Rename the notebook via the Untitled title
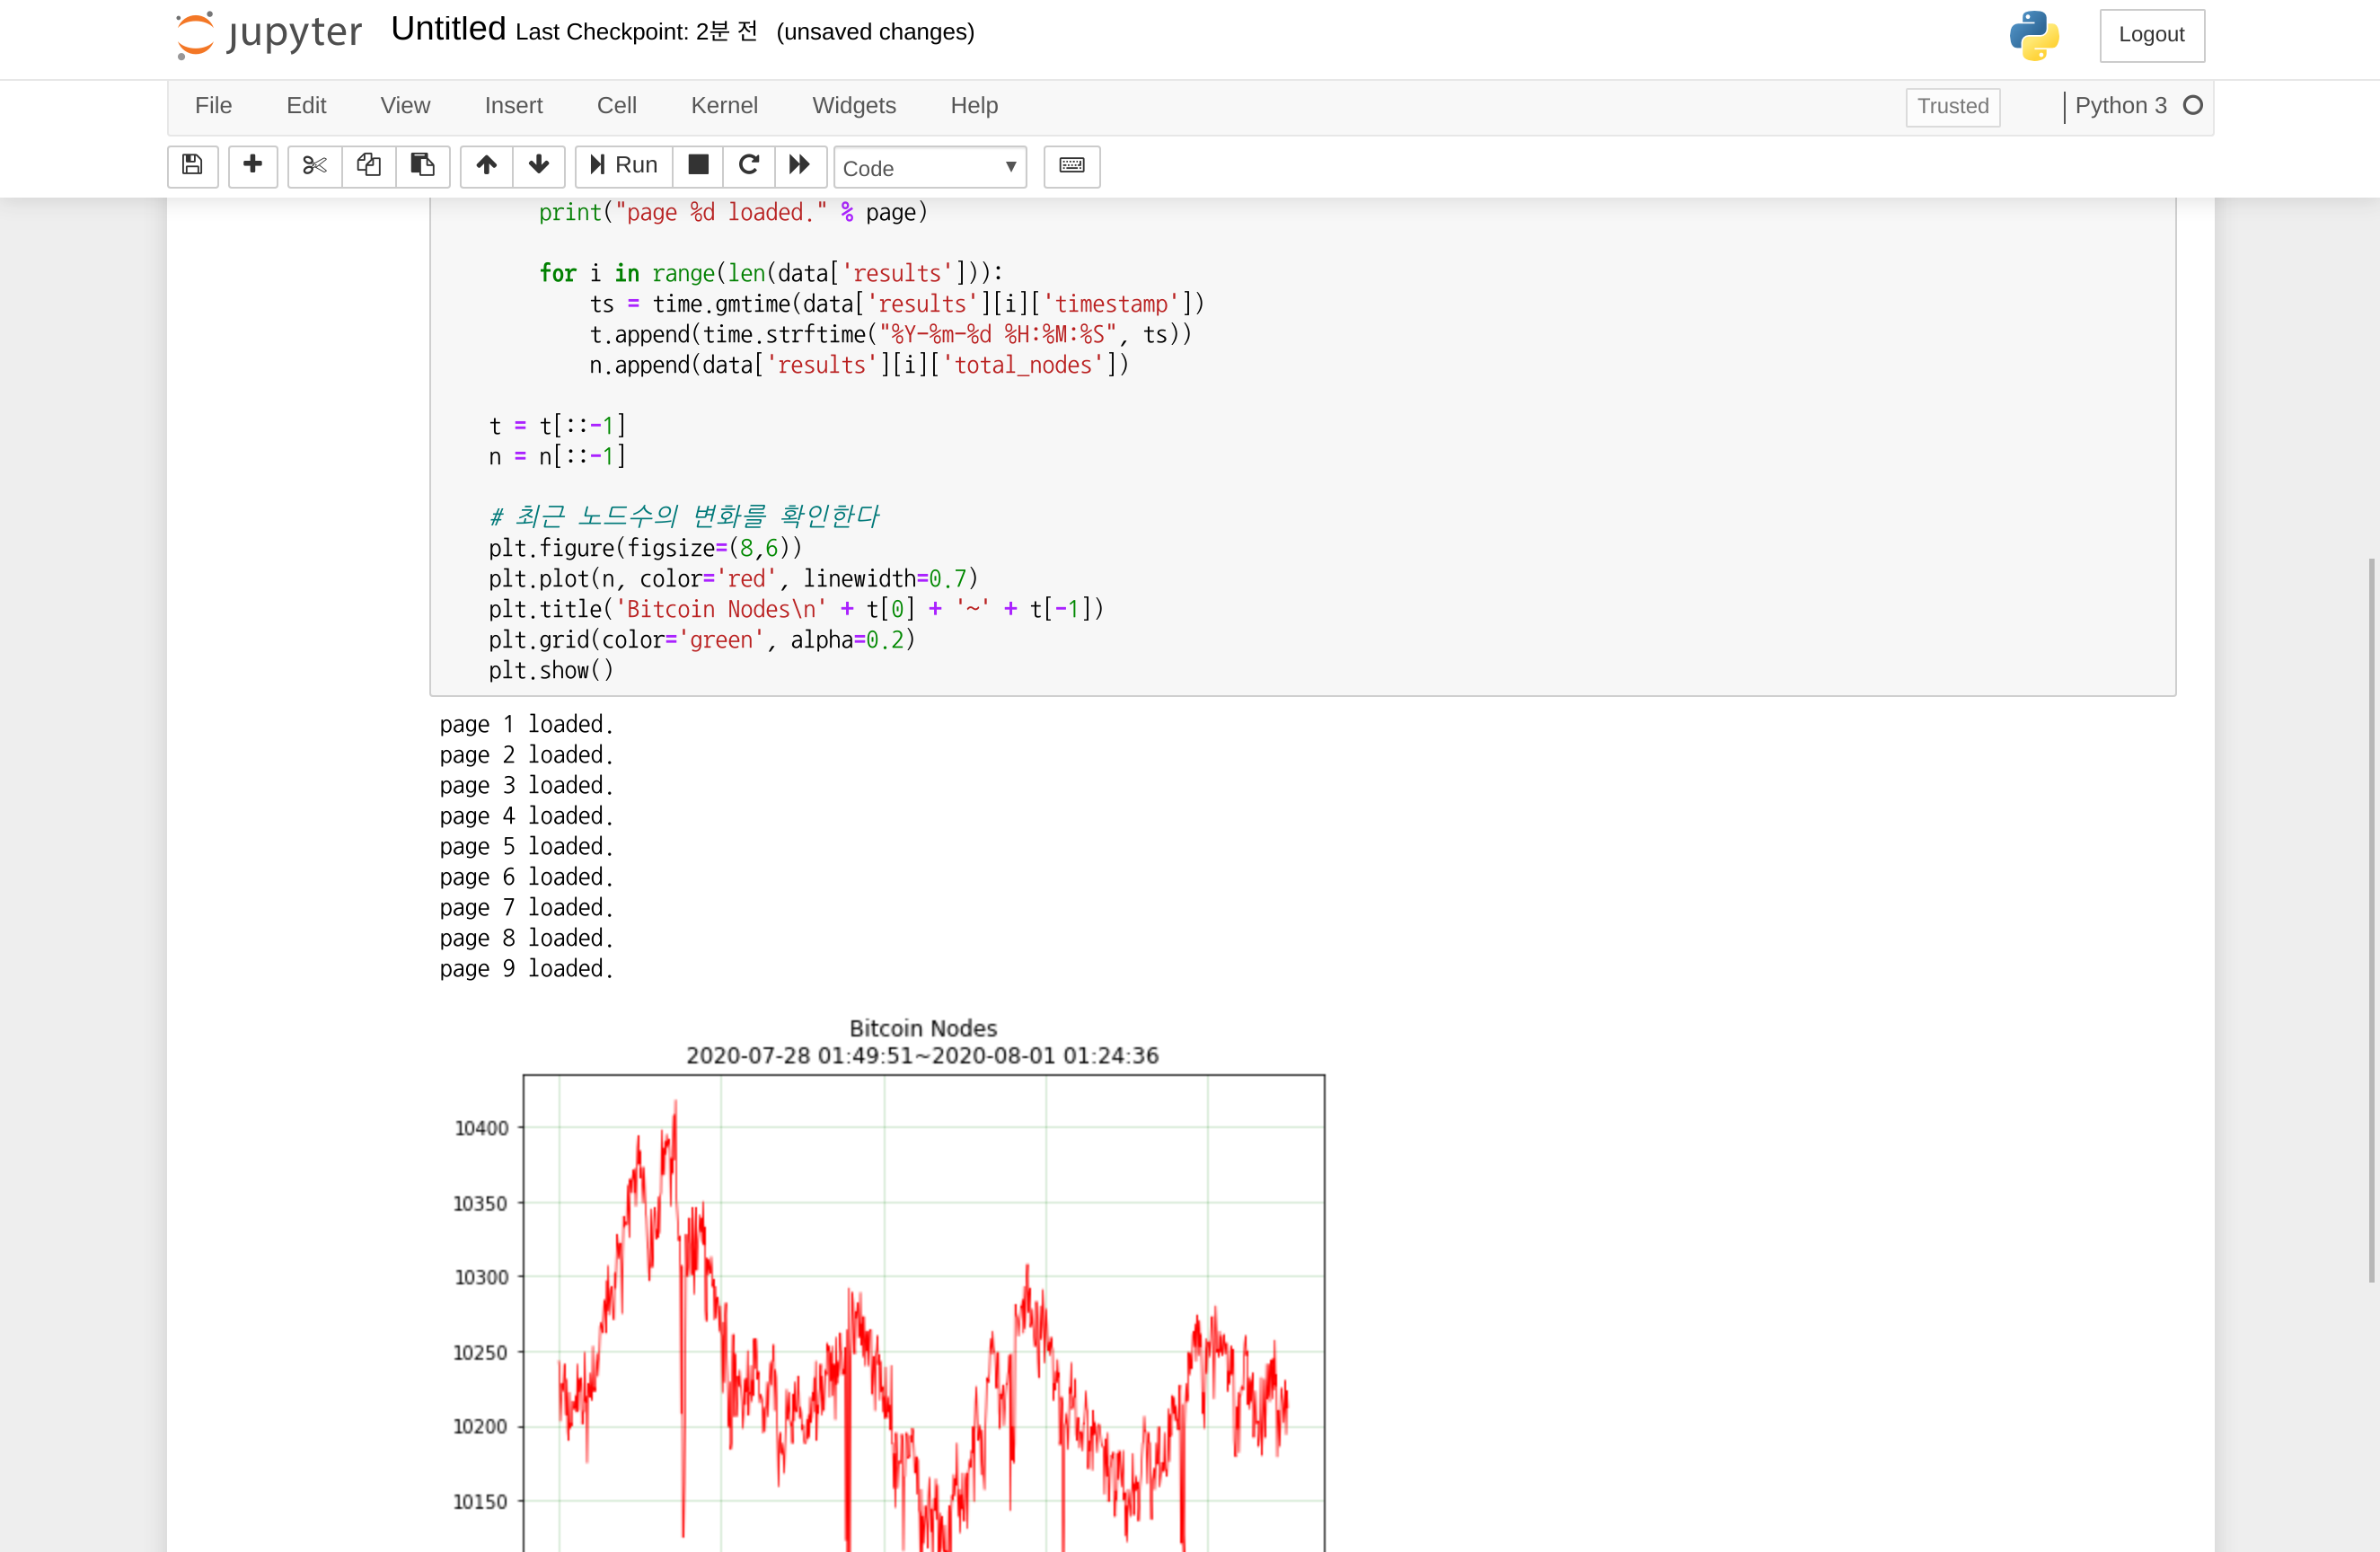The image size is (2380, 1552). point(447,29)
